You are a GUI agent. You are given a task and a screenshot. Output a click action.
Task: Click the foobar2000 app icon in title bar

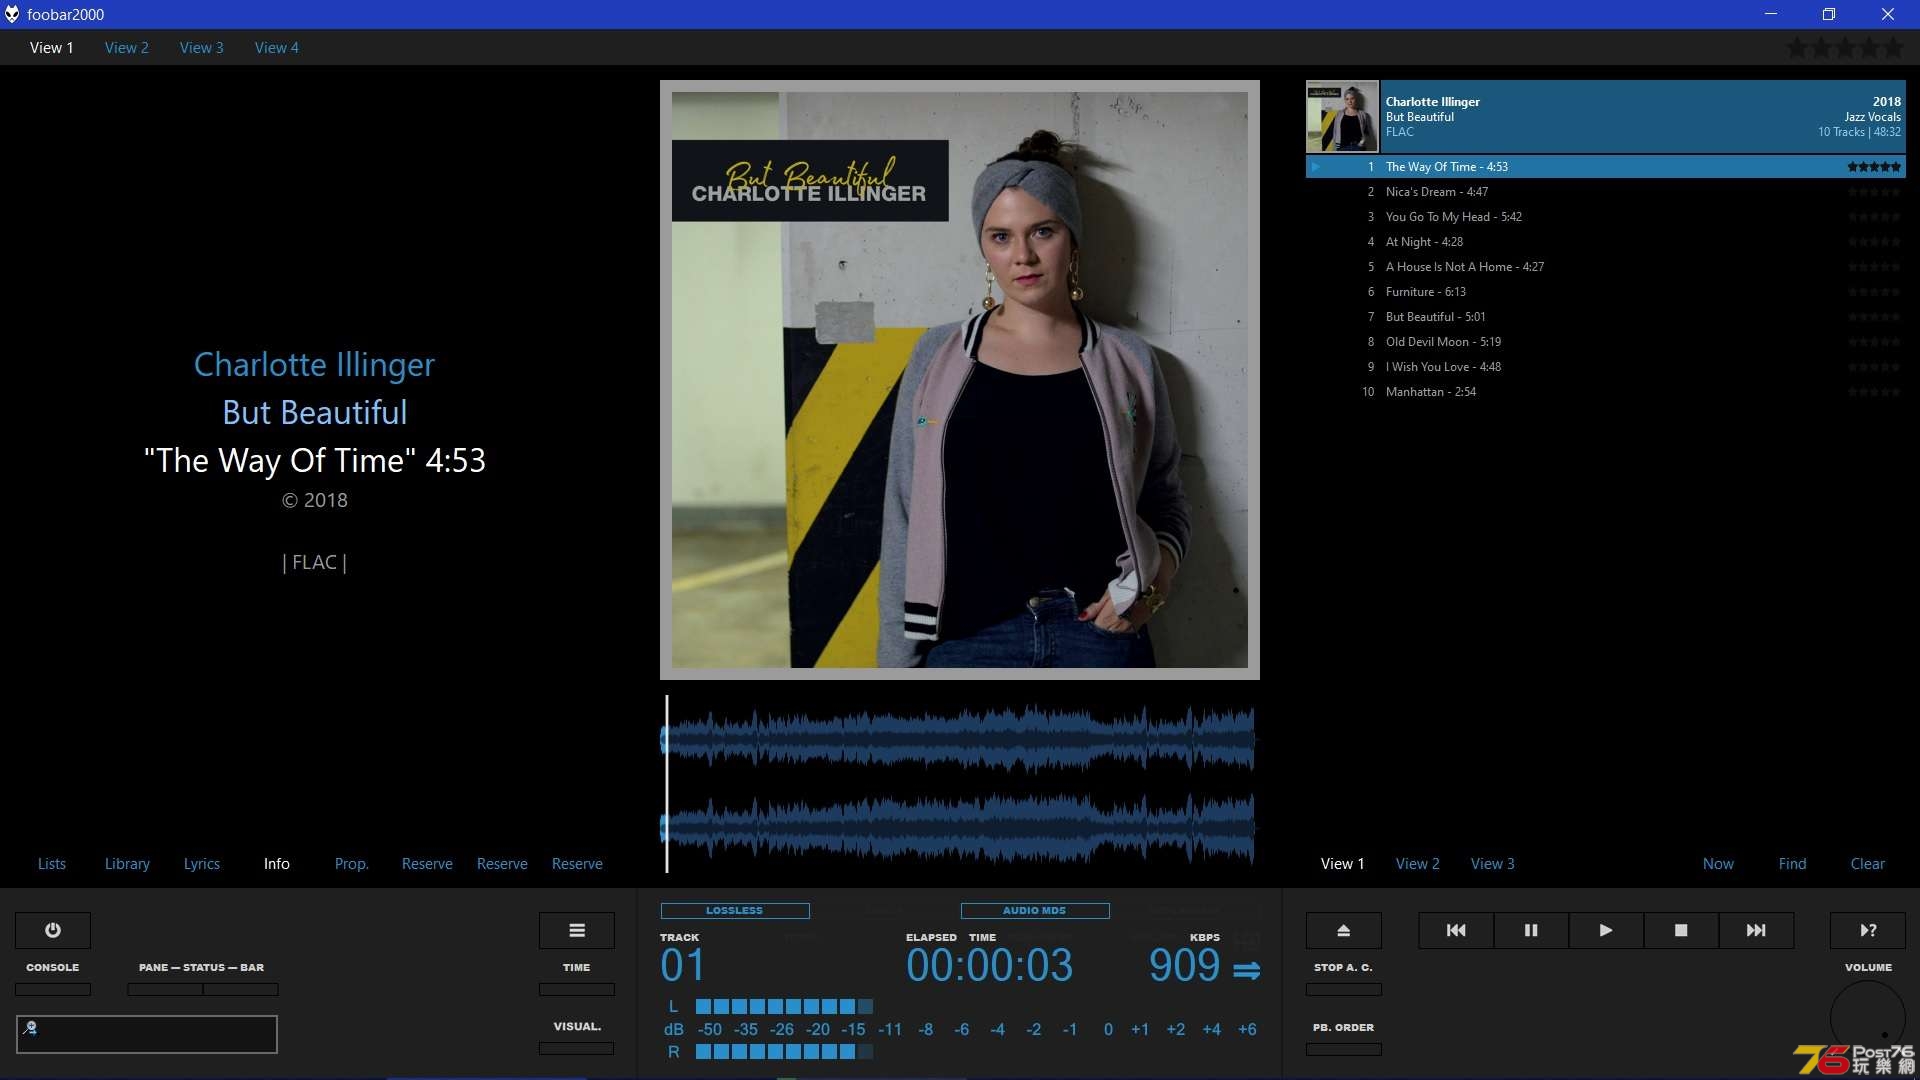click(x=12, y=14)
